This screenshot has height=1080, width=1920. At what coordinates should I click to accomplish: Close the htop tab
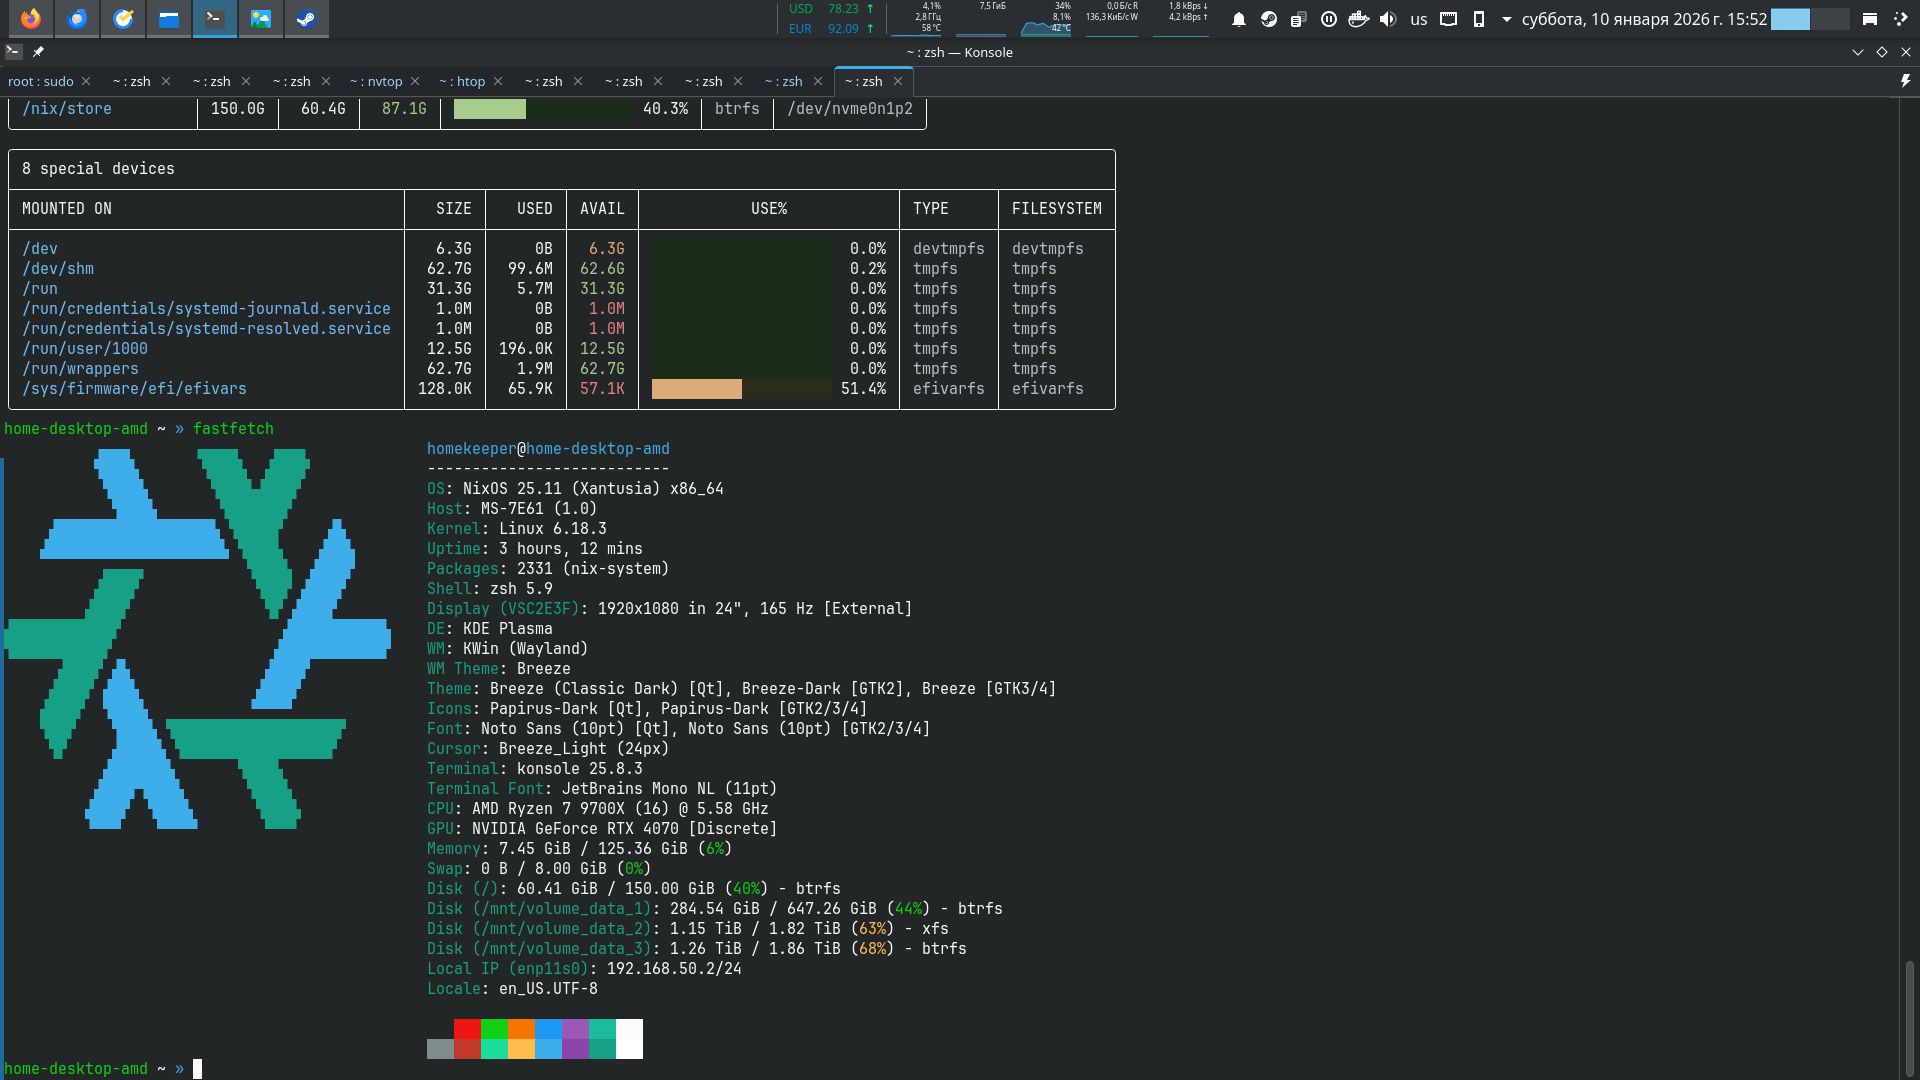(498, 81)
